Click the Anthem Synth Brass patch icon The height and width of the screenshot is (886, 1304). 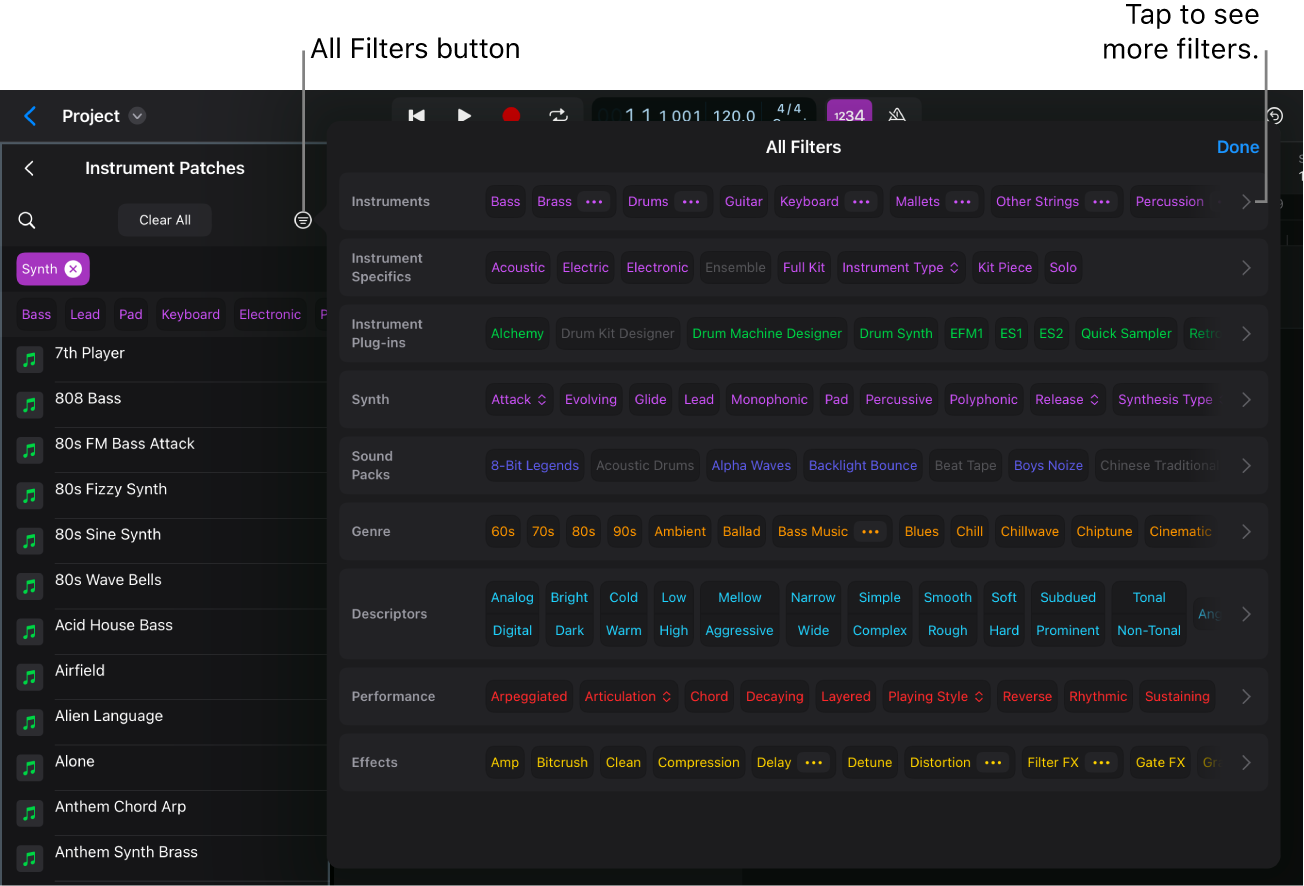[30, 858]
